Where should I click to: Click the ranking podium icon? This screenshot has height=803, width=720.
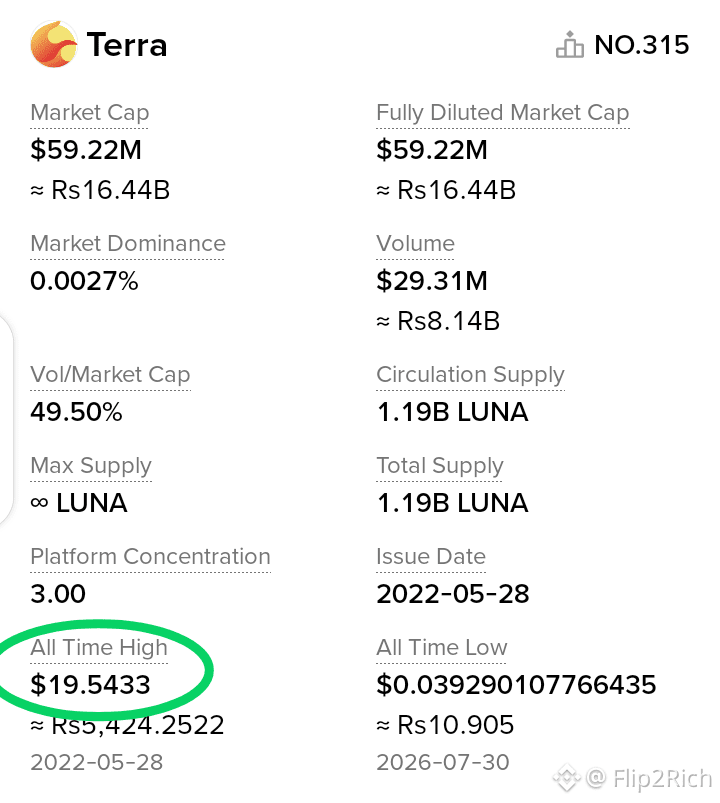click(x=570, y=45)
